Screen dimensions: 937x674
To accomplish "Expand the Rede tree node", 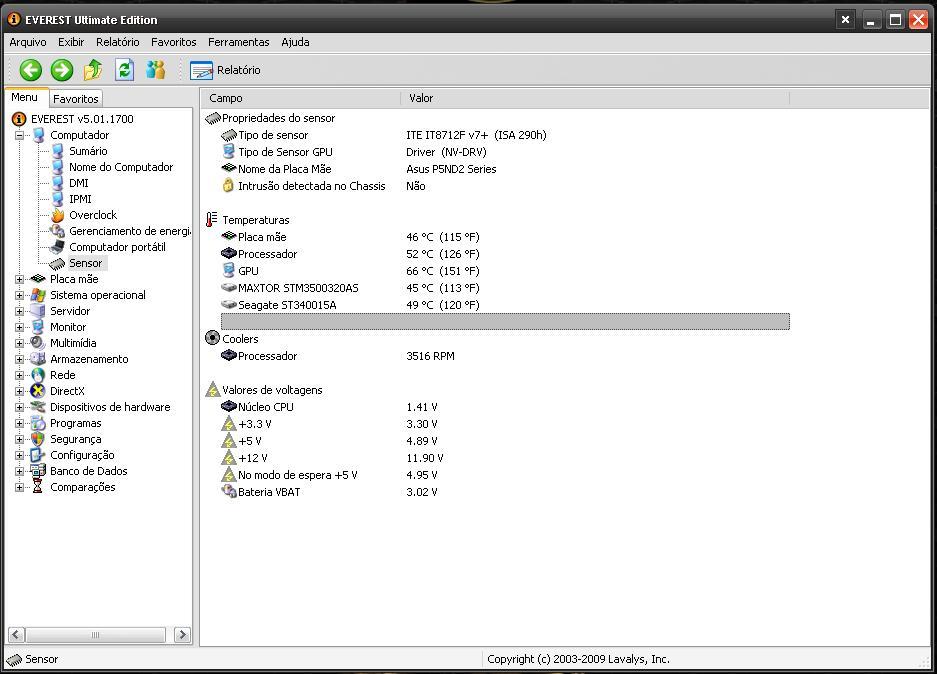I will click(x=19, y=375).
